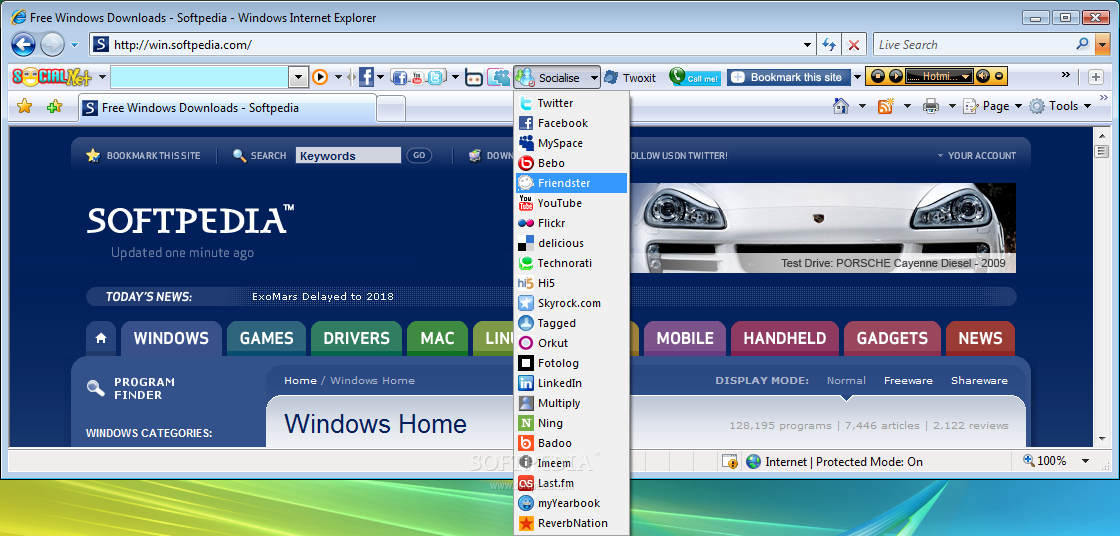Select Technorati menu entry
The image size is (1120, 536).
pos(571,263)
